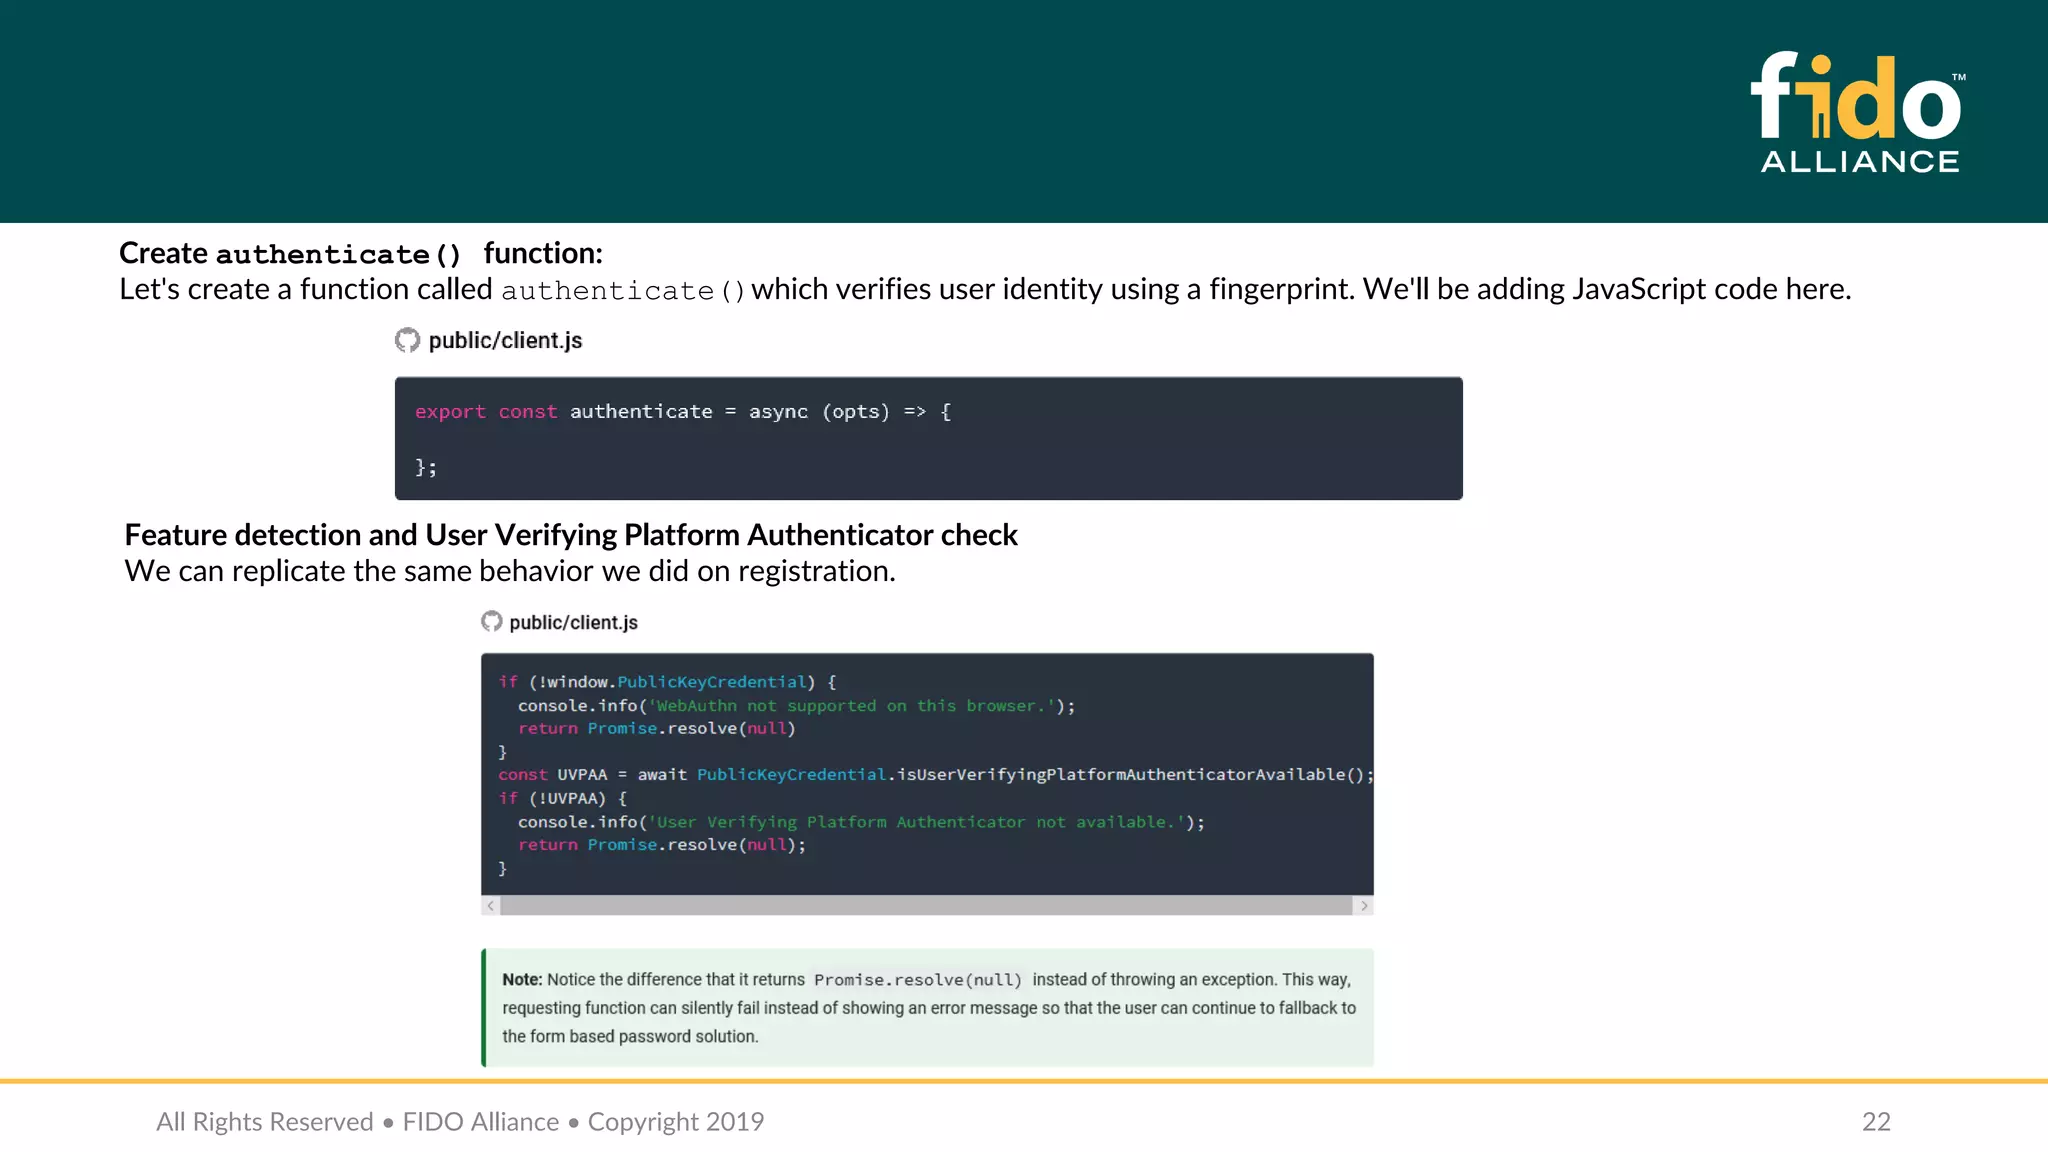2048x1152 pixels.
Task: Click 'the form based password solution.' text
Action: coord(630,1037)
